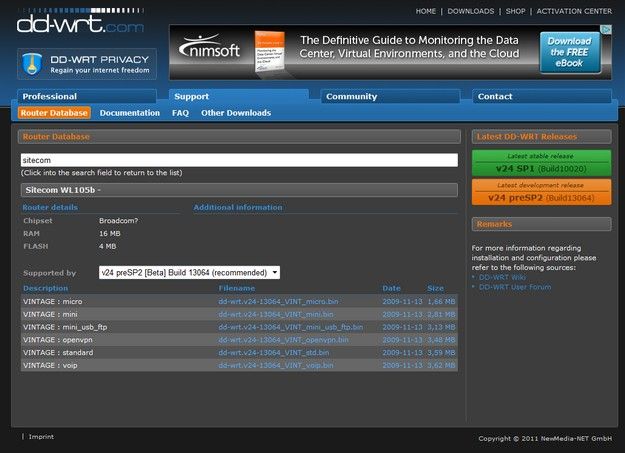Viewport: 625px width, 453px height.
Task: Click the Additional information heading
Action: pos(238,207)
